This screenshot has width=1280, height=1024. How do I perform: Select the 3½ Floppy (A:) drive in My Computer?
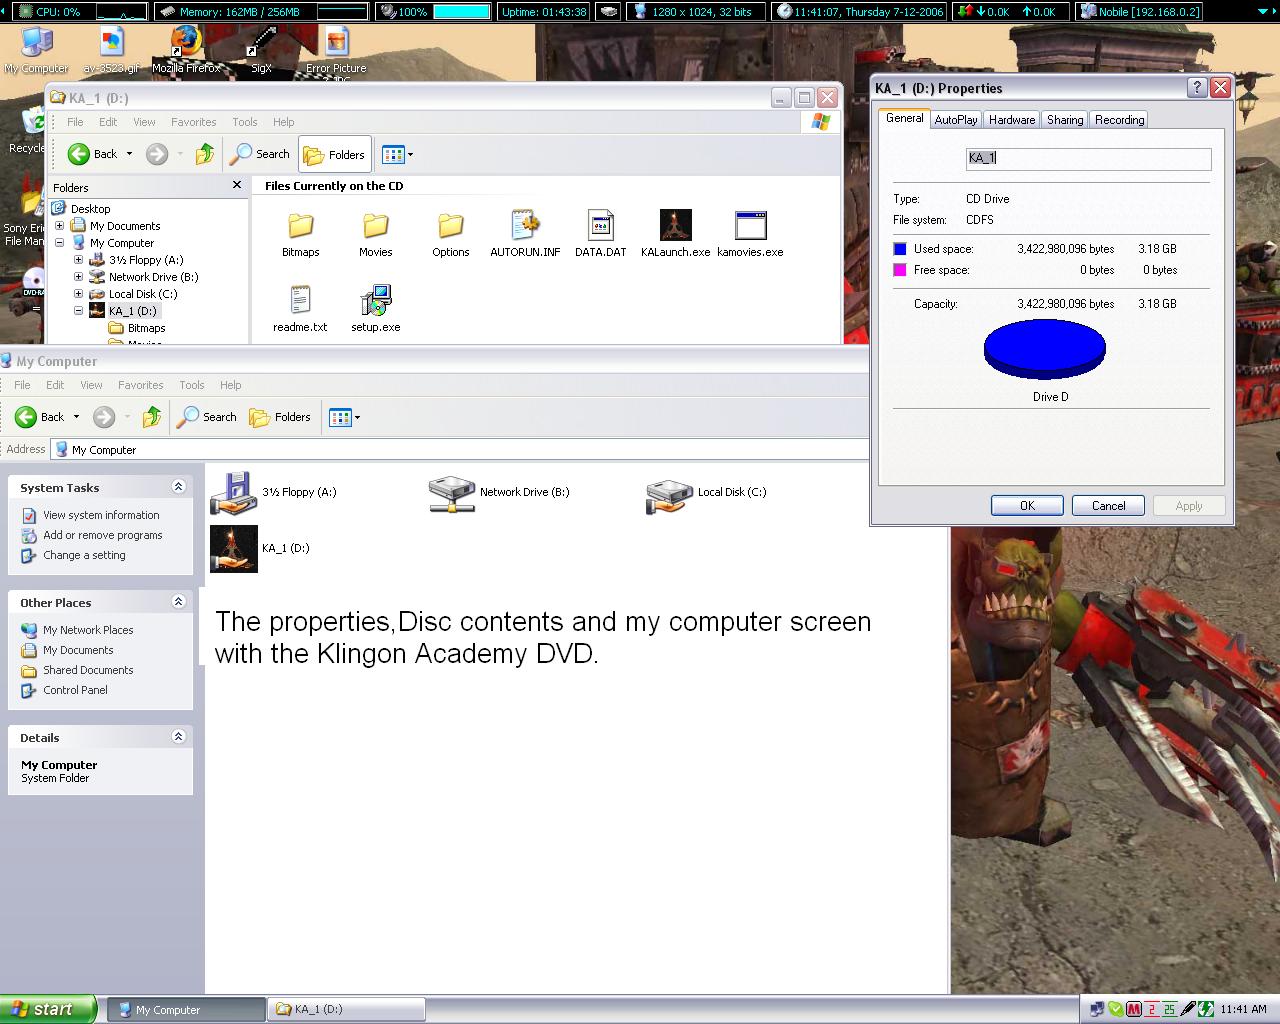click(274, 492)
